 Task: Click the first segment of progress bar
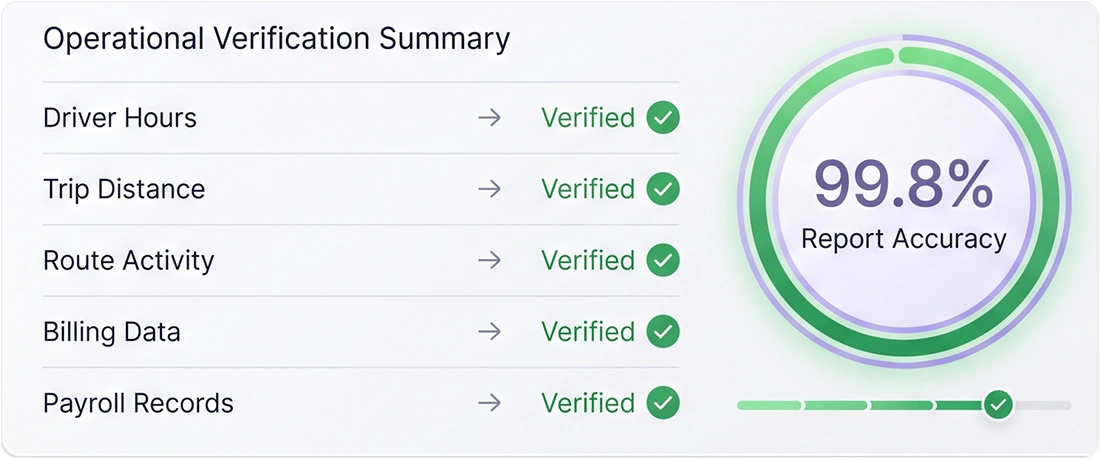769,406
